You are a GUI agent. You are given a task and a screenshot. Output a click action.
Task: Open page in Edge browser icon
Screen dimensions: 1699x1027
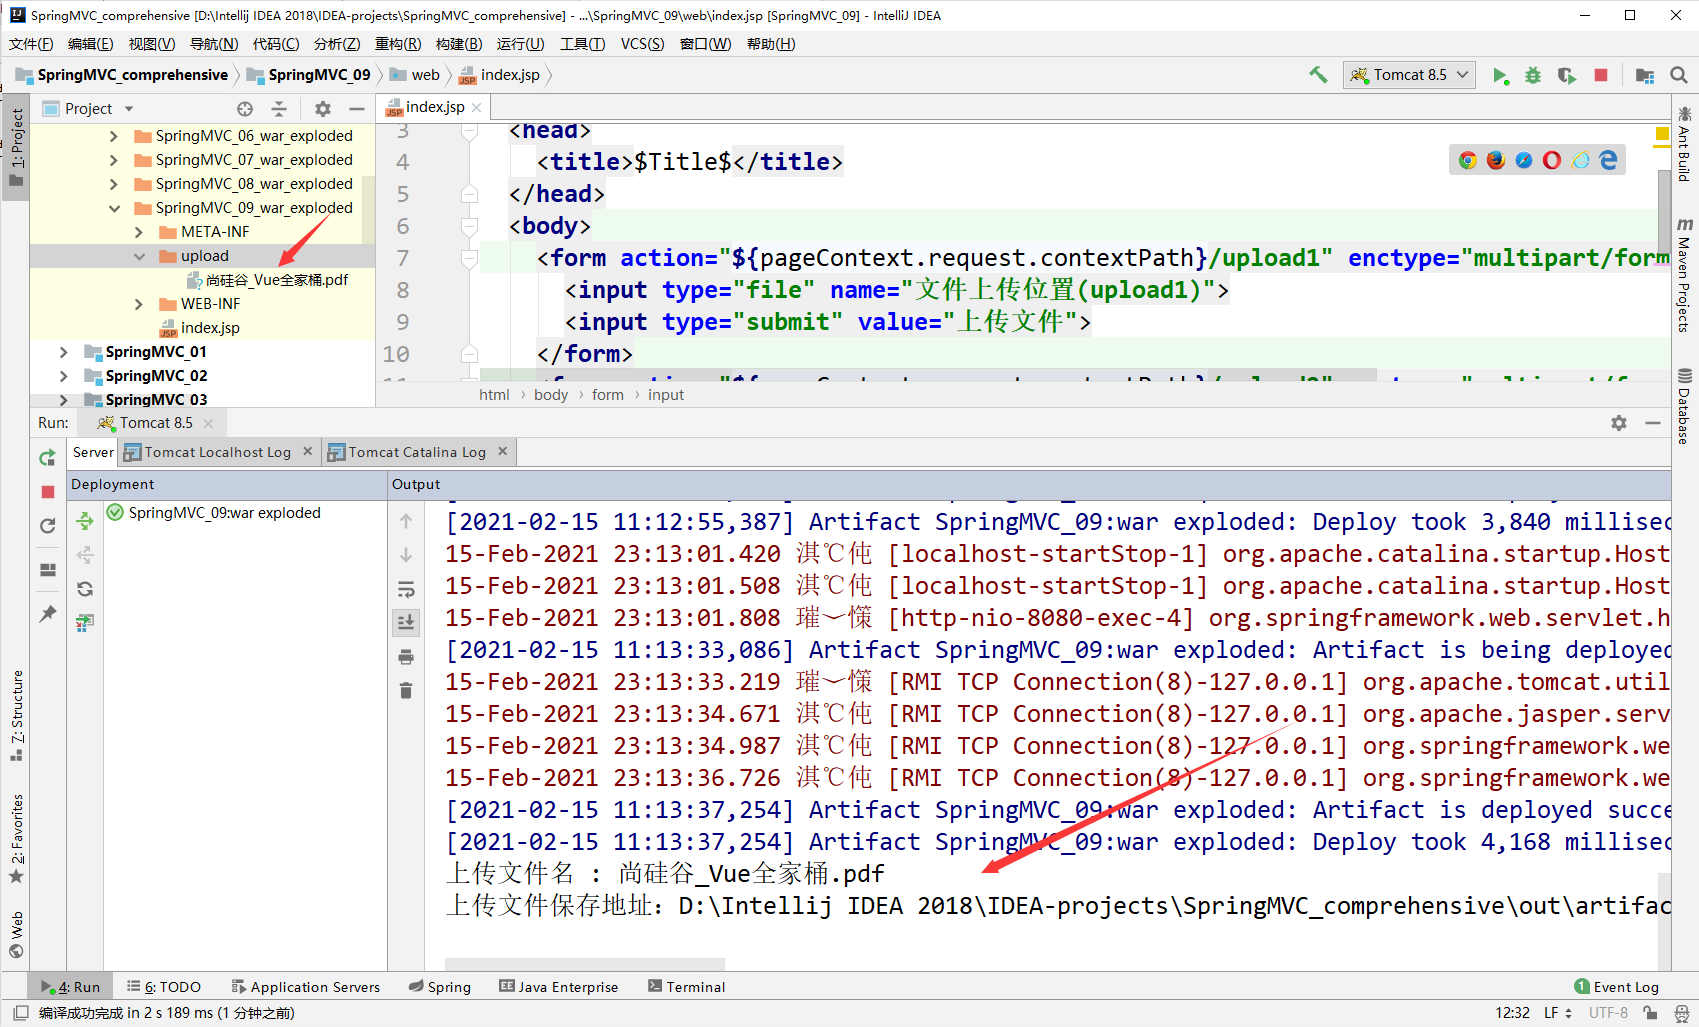1607,160
